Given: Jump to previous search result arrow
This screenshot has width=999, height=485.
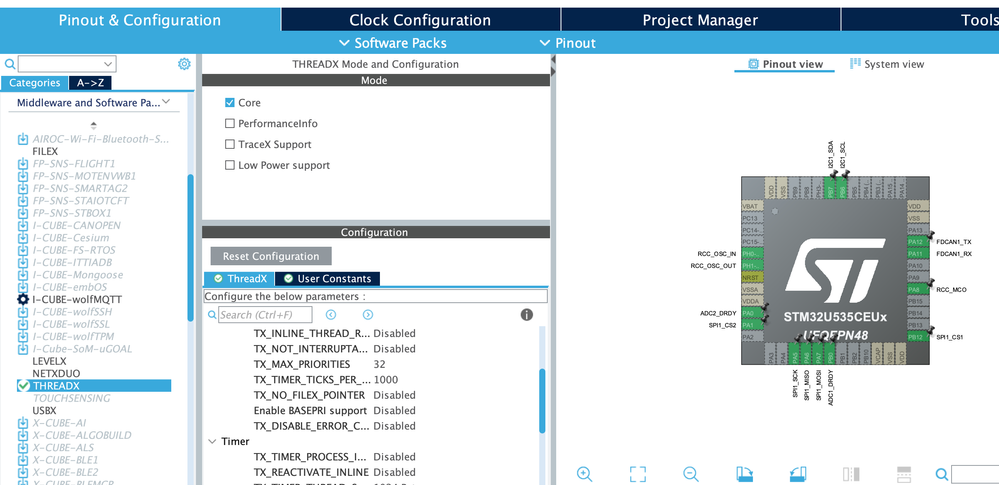Looking at the screenshot, I should pos(331,314).
